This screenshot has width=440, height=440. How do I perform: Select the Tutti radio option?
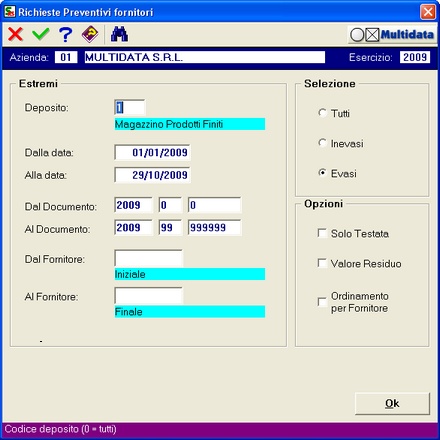[322, 113]
